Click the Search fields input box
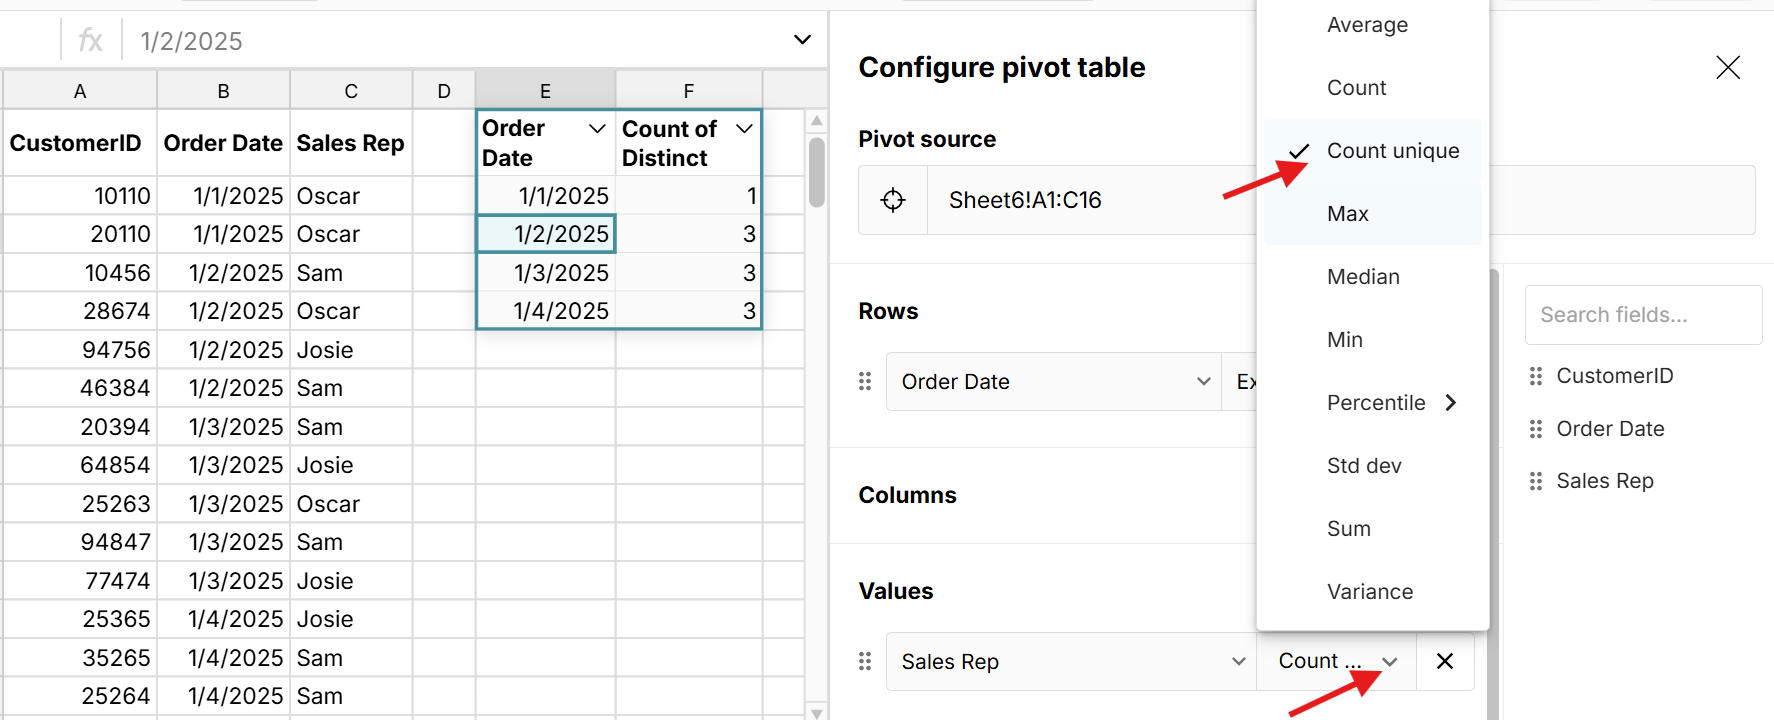 point(1642,315)
